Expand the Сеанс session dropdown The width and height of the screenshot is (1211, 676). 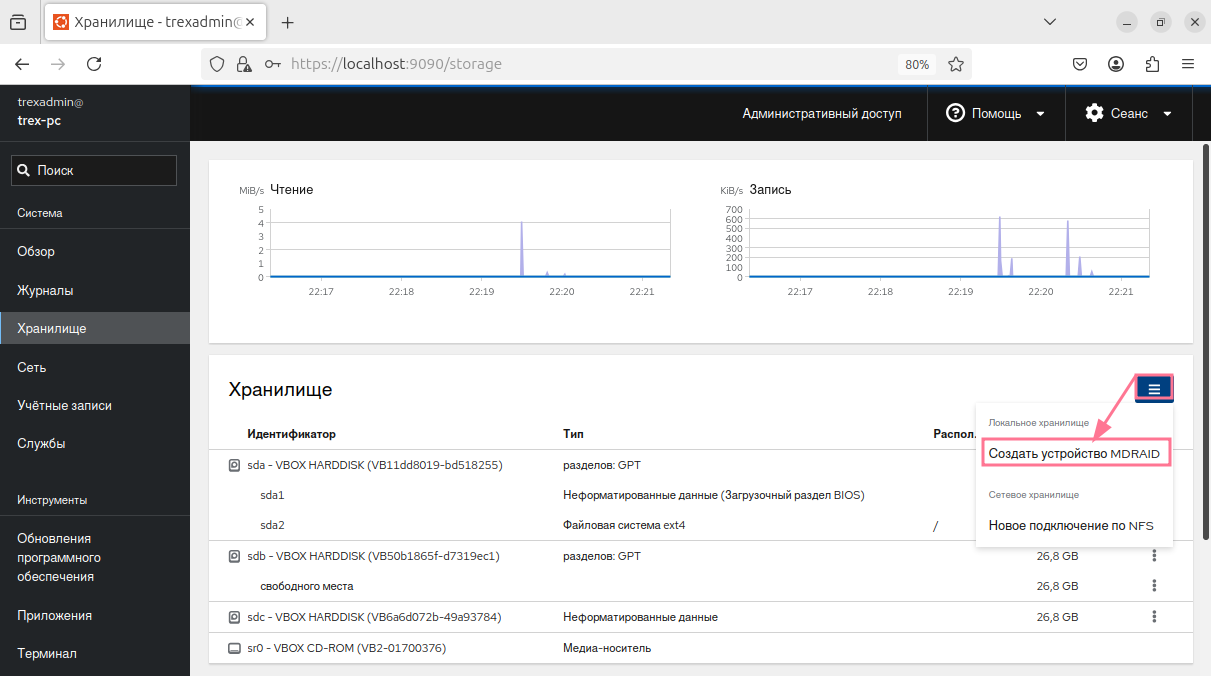click(x=1128, y=114)
